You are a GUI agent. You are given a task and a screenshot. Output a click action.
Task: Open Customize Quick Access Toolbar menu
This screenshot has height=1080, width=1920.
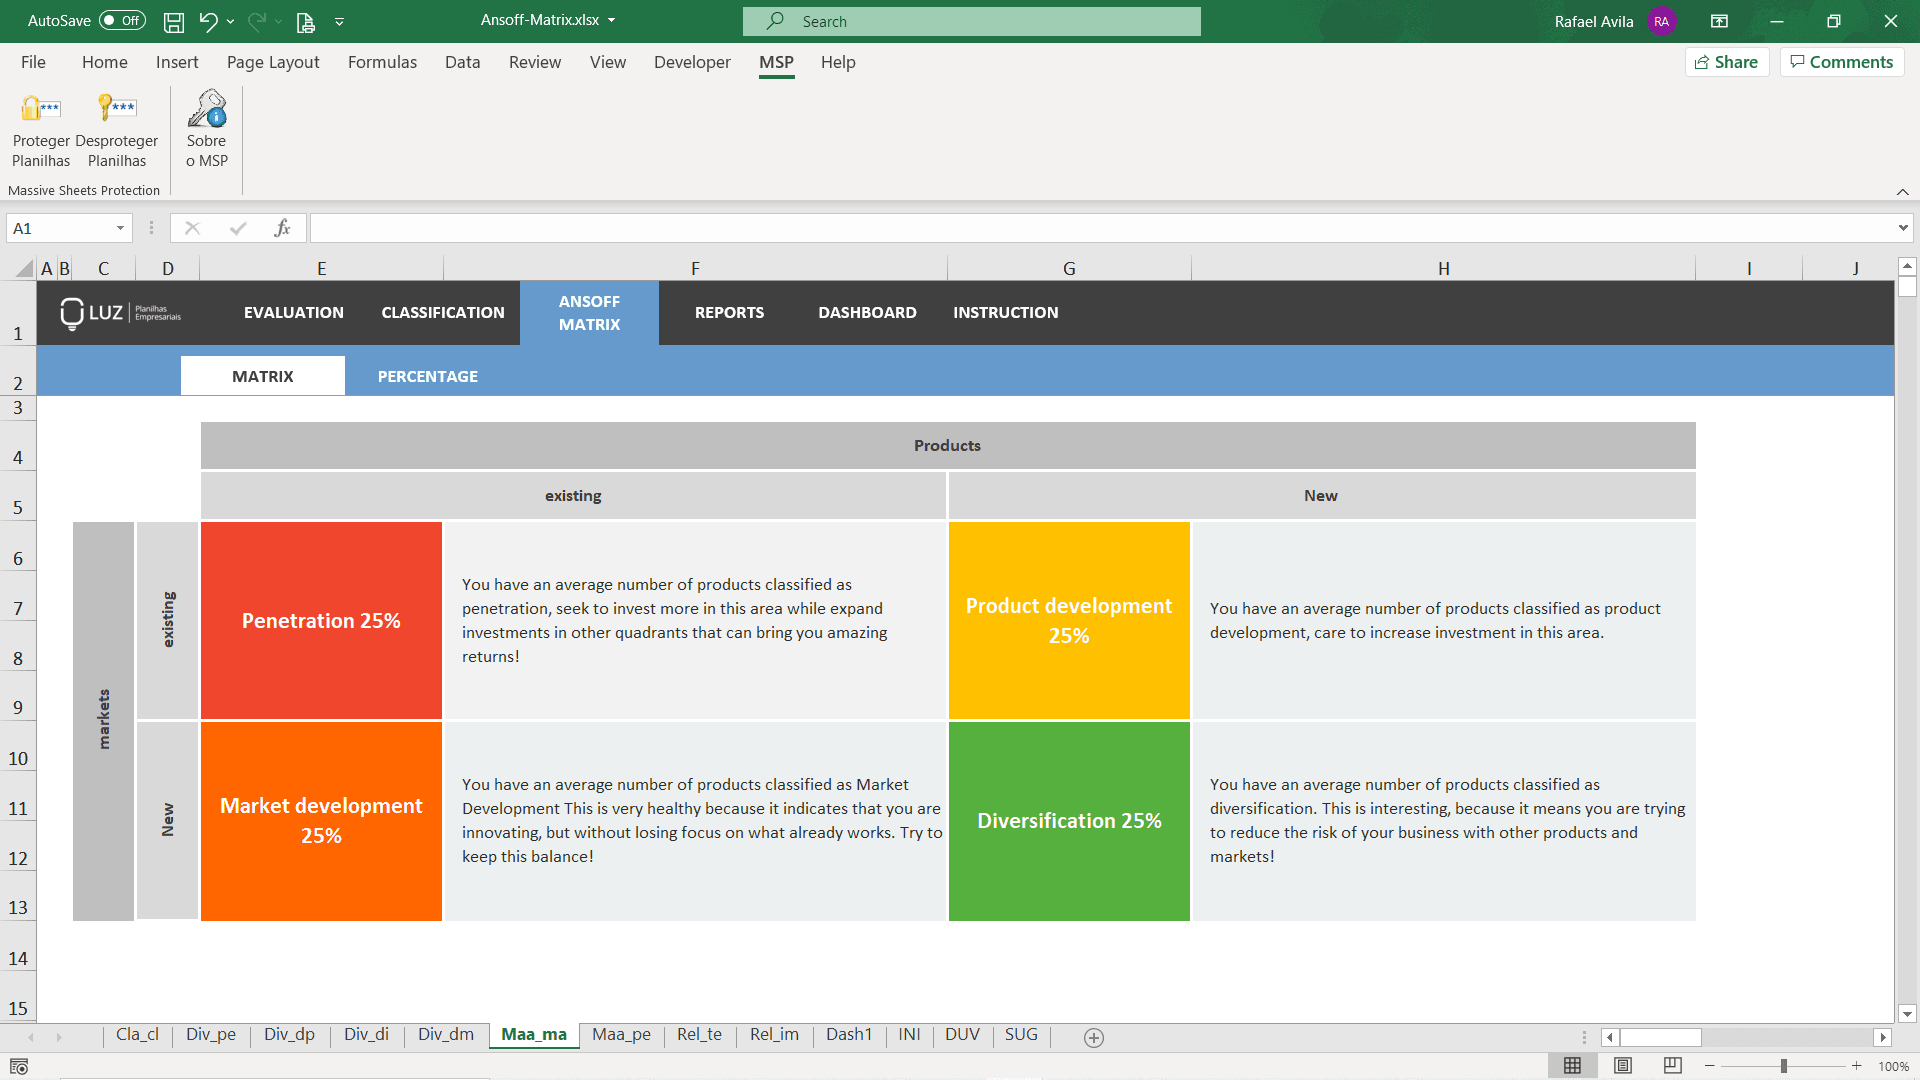[x=339, y=21]
